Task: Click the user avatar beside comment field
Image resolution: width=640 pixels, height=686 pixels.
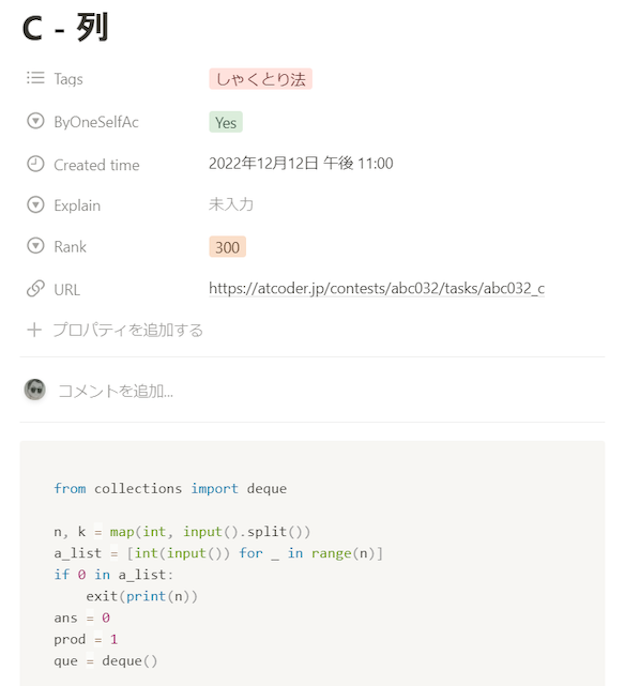Action: [35, 389]
